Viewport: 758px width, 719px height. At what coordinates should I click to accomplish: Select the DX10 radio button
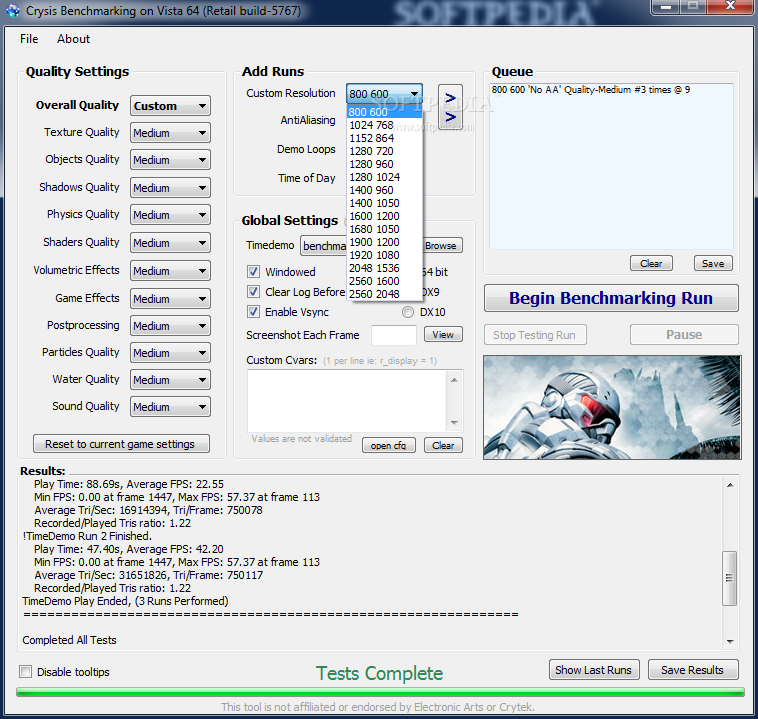[x=408, y=312]
